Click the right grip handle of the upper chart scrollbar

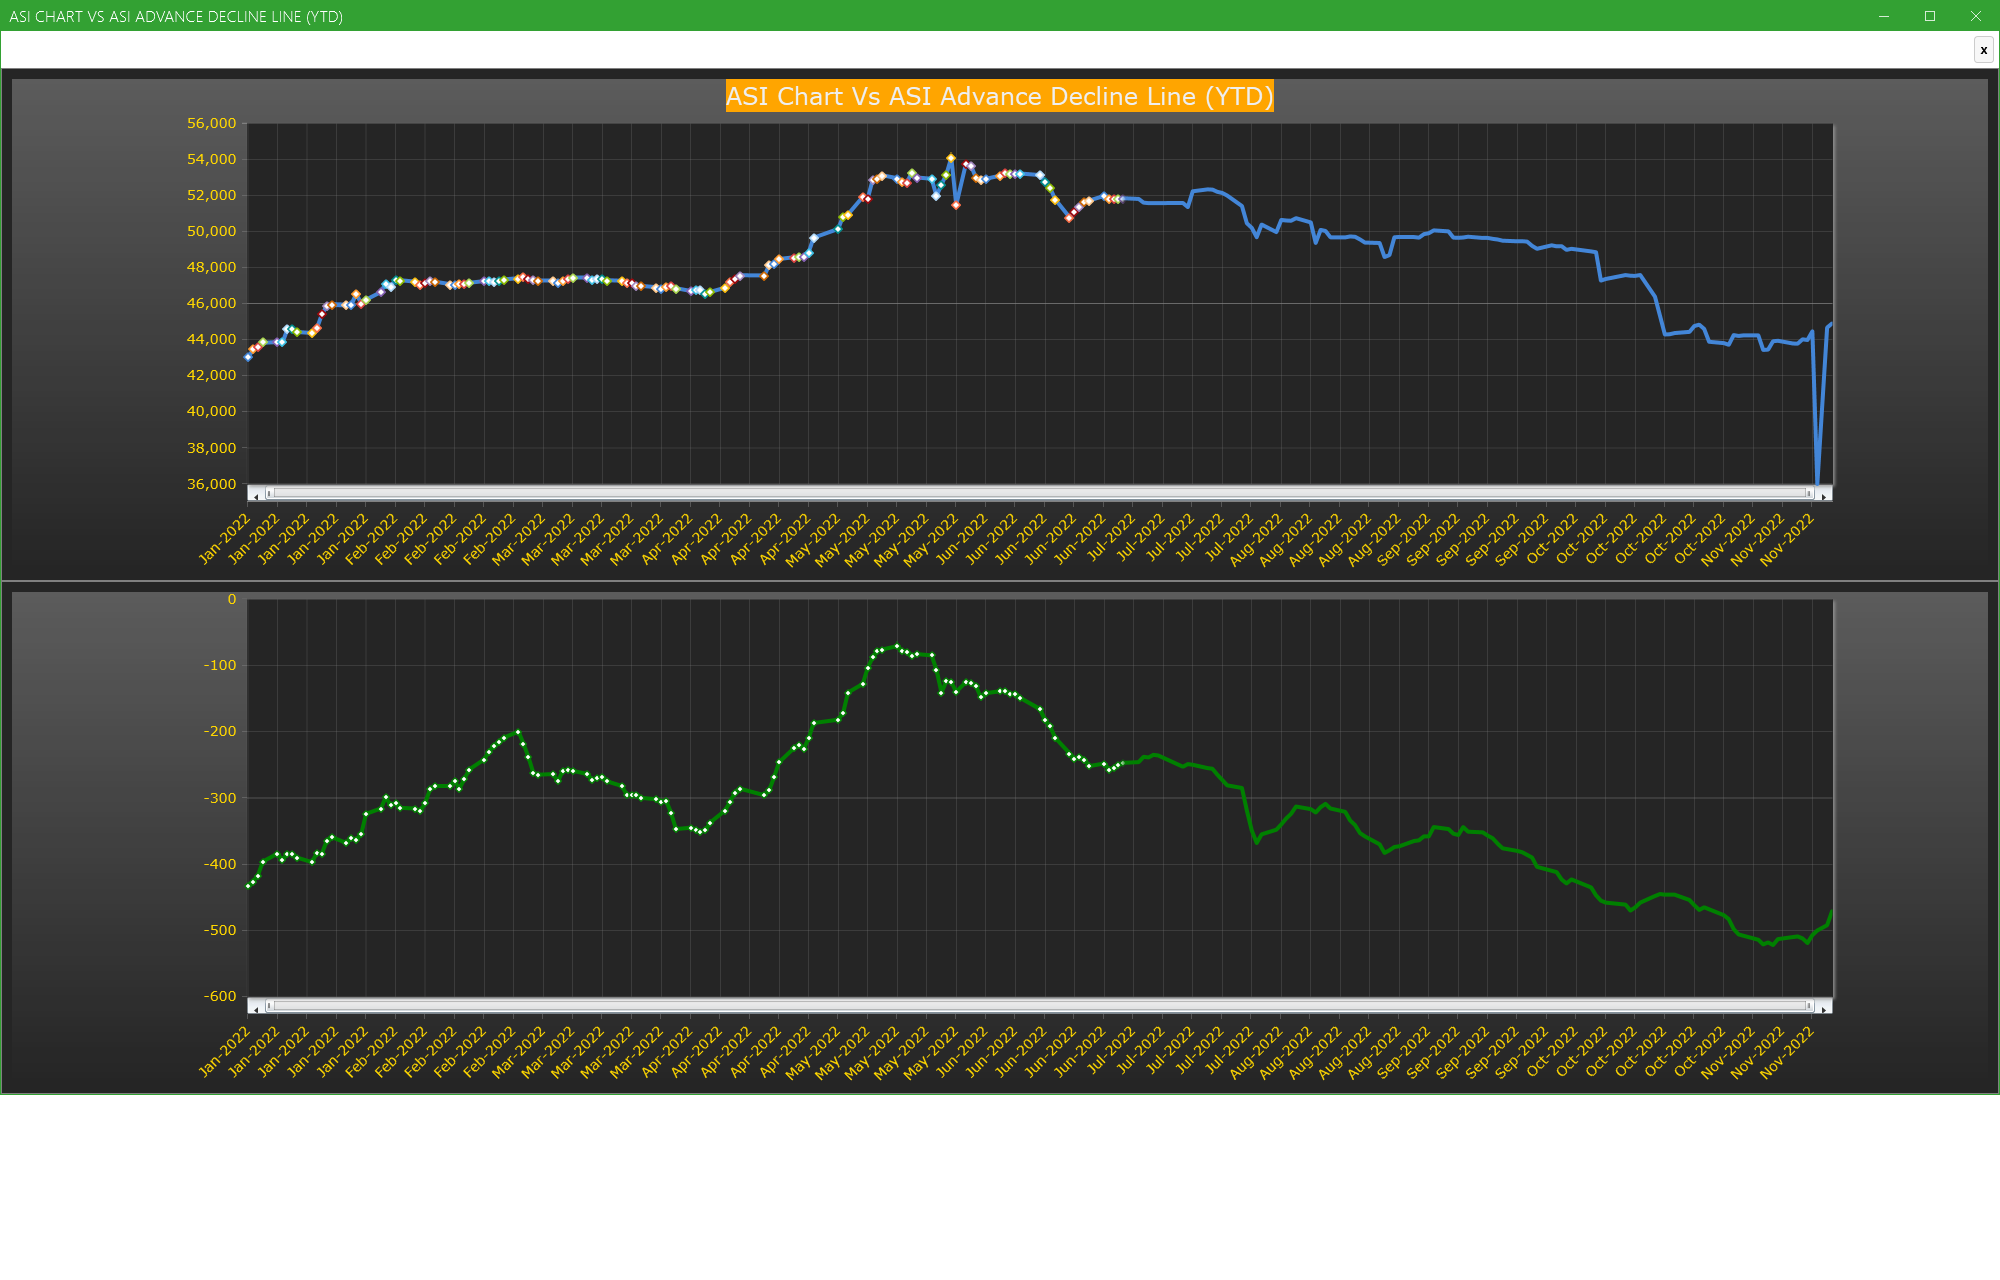1809,493
